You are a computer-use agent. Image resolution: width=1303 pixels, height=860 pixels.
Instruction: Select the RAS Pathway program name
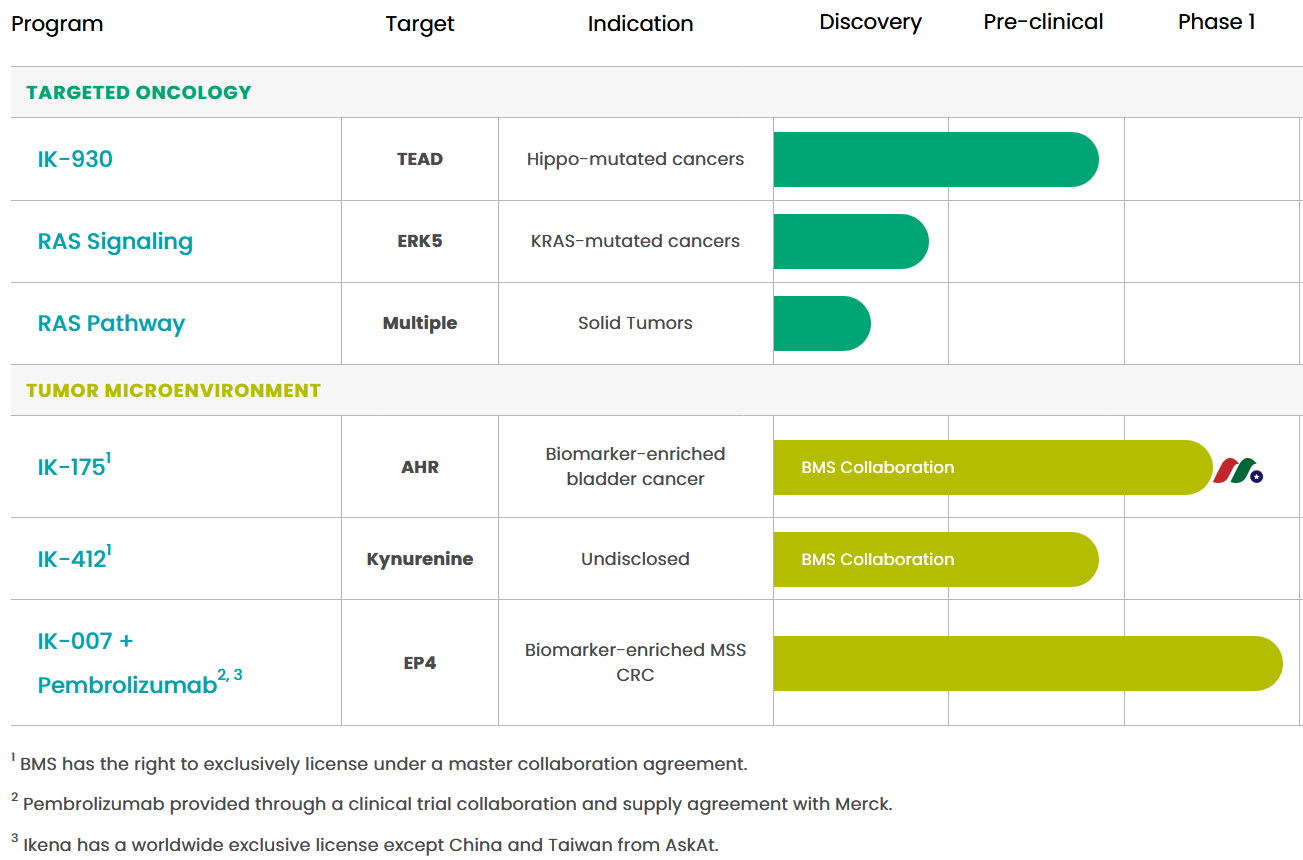[111, 323]
